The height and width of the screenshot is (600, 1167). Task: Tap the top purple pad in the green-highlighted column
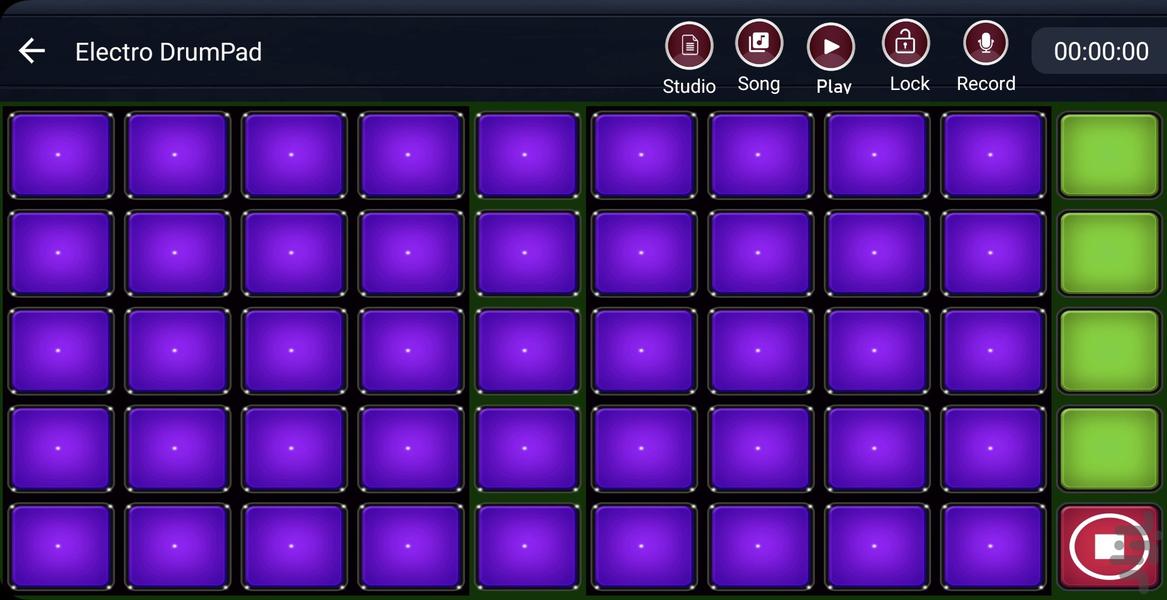tap(527, 155)
